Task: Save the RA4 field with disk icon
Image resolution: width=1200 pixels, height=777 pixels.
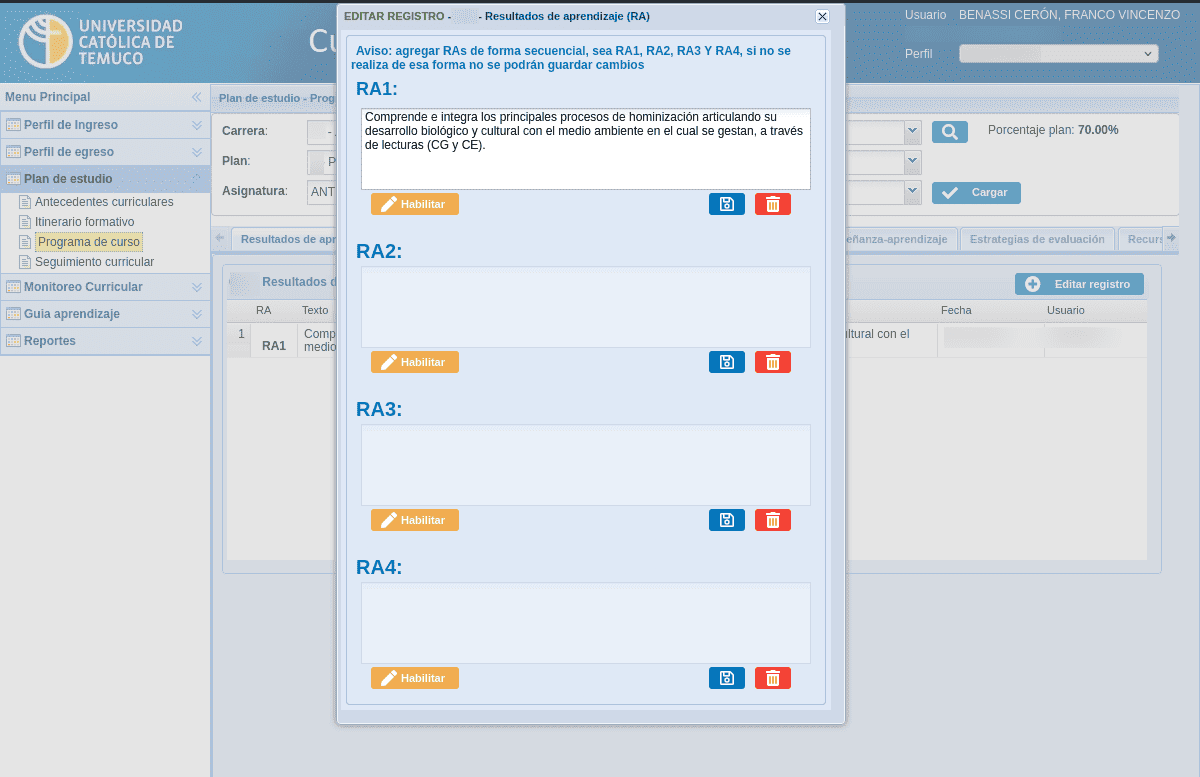Action: click(x=726, y=678)
